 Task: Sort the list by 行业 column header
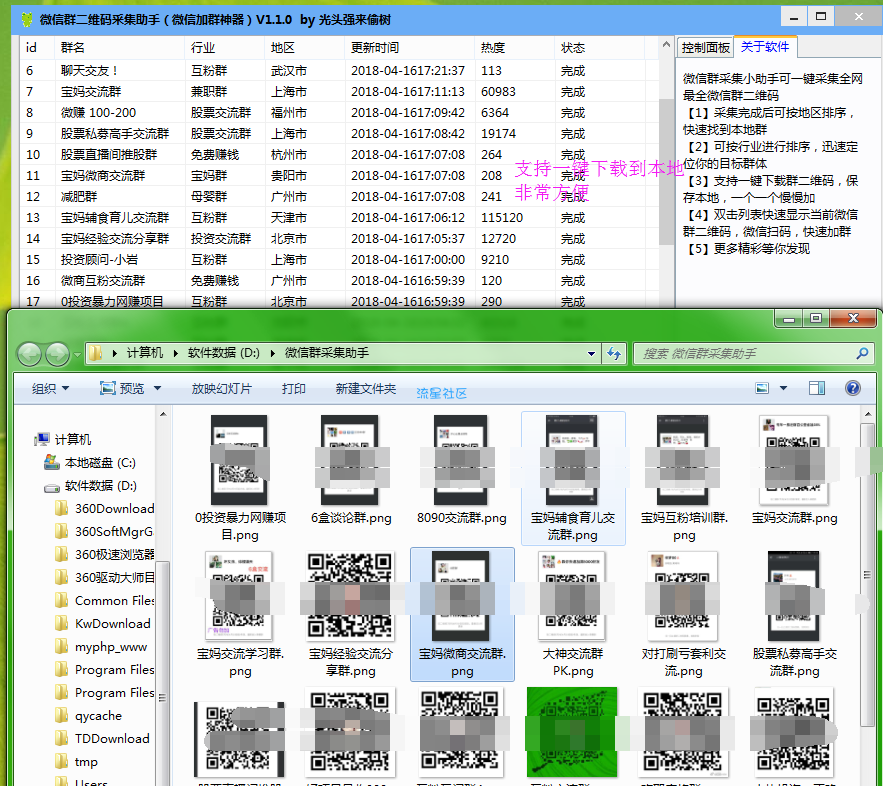point(224,48)
